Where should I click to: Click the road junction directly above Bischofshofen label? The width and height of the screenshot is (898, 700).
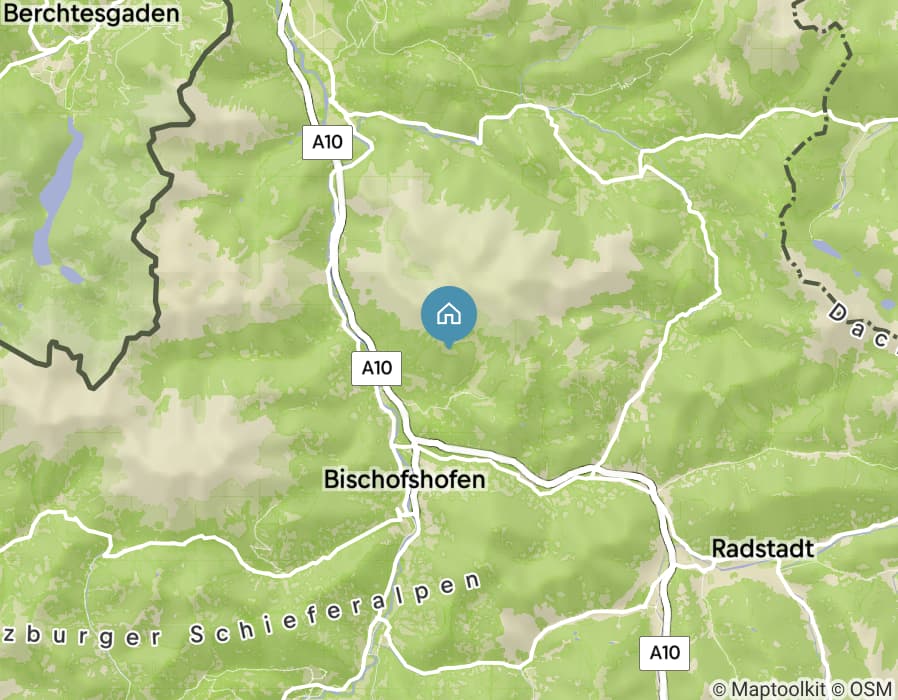click(414, 442)
